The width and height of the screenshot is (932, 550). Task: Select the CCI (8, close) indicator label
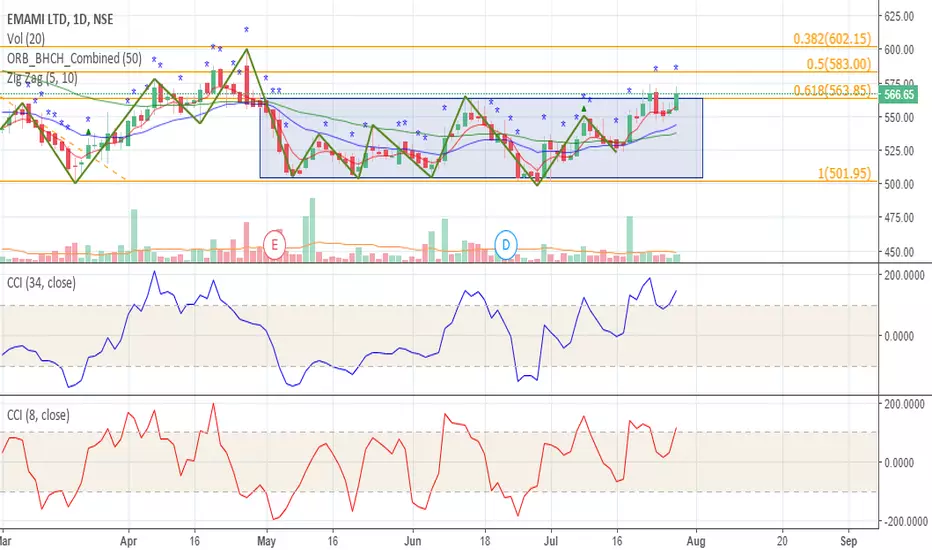pyautogui.click(x=38, y=415)
